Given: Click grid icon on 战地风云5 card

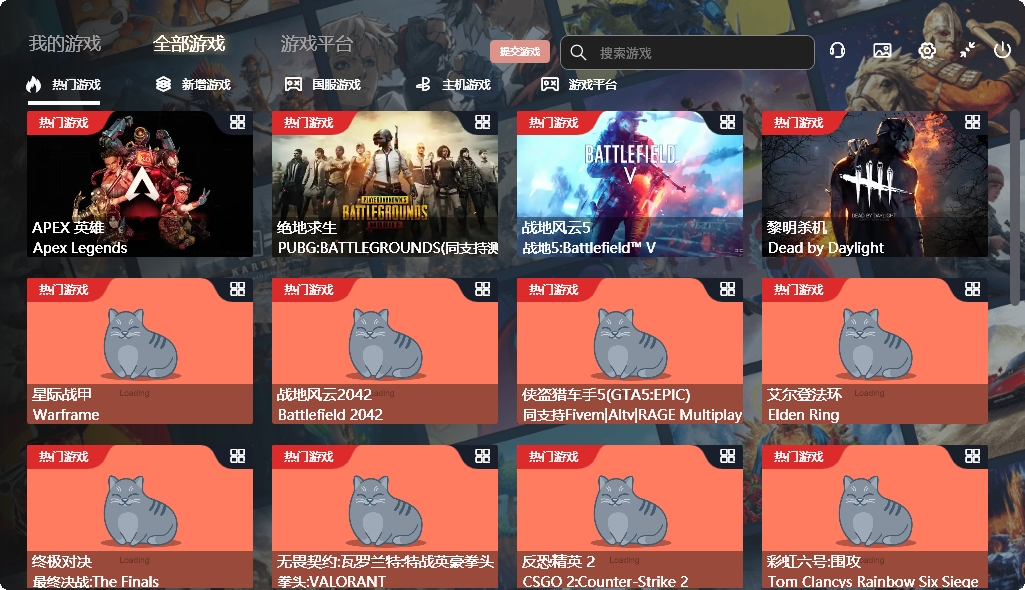Looking at the screenshot, I should tap(728, 122).
